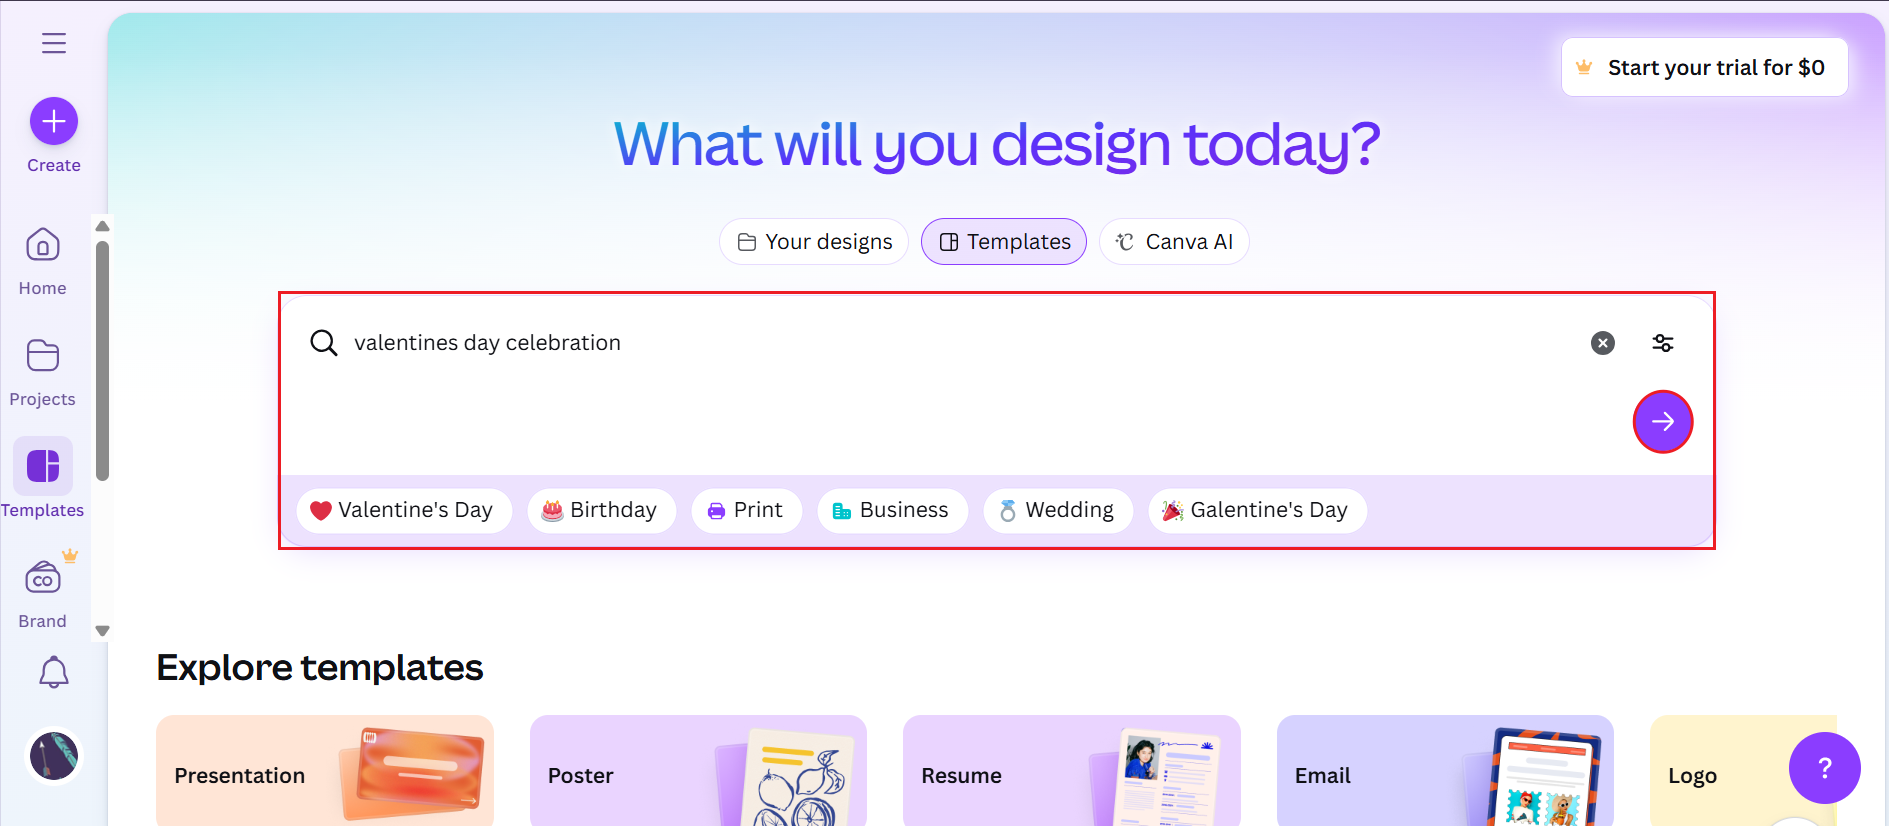Open search filters using the sliders icon
This screenshot has width=1889, height=826.
(x=1662, y=343)
